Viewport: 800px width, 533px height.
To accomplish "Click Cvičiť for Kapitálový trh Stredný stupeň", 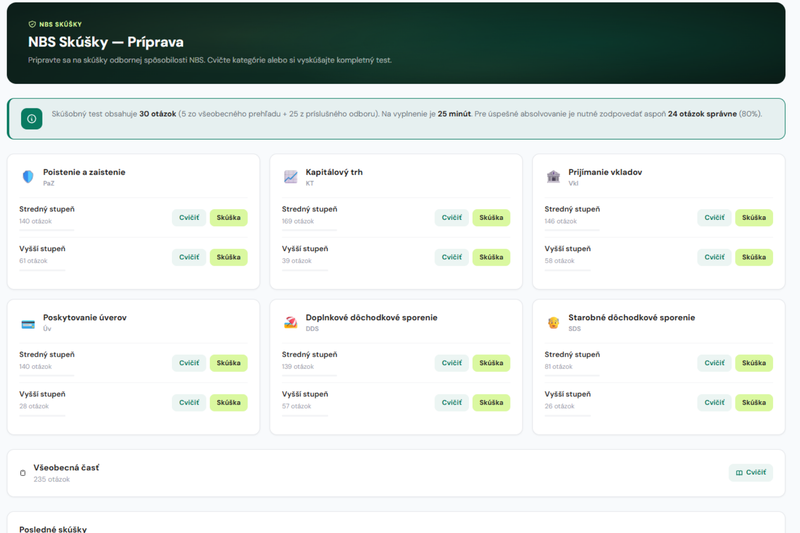I will click(x=452, y=217).
